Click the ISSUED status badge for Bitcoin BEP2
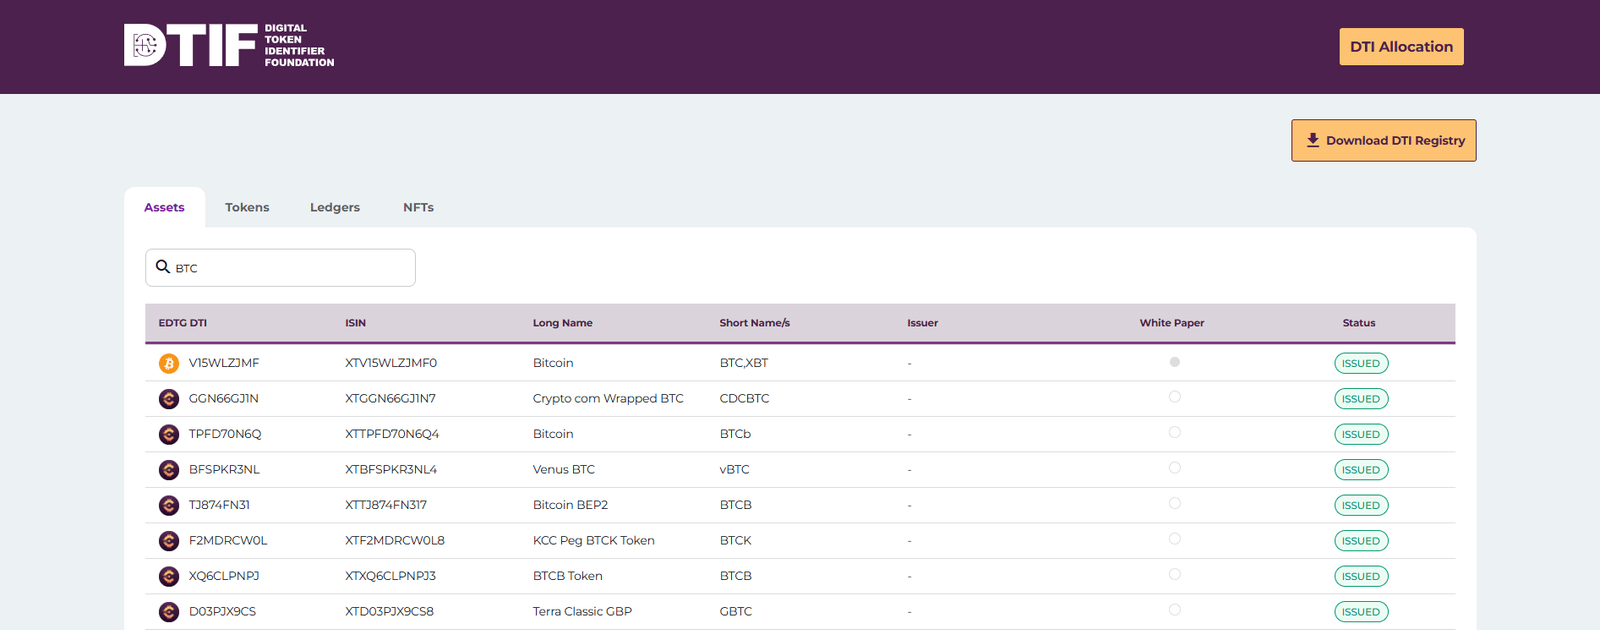 click(1360, 505)
